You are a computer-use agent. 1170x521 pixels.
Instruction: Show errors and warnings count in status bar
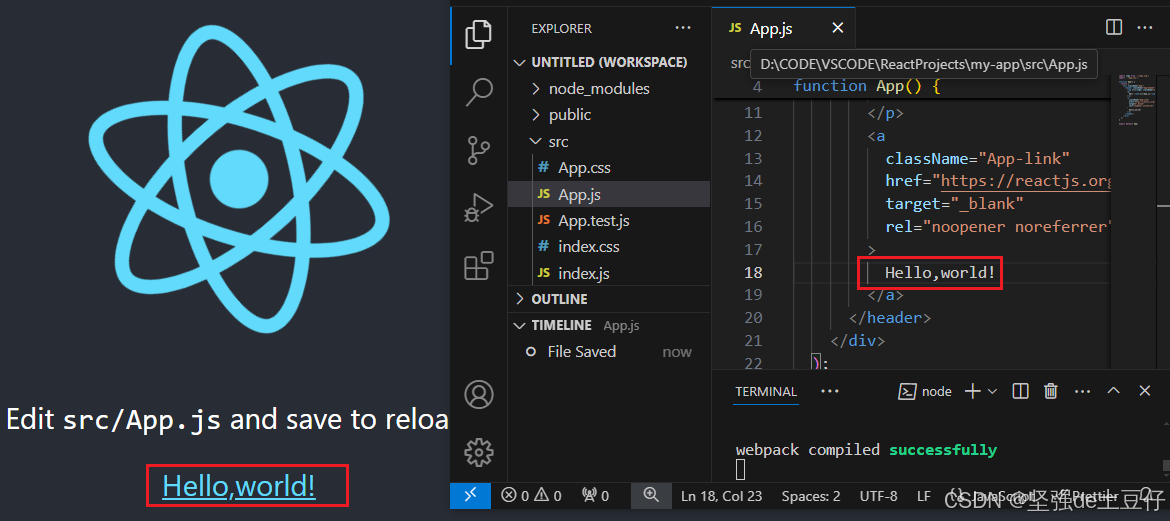point(531,496)
